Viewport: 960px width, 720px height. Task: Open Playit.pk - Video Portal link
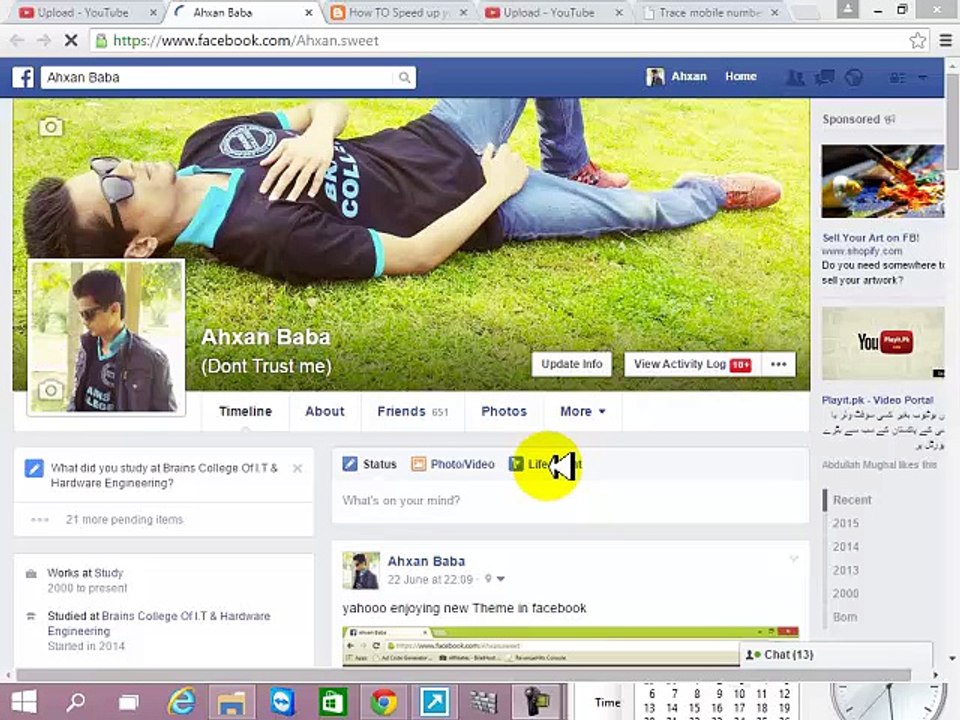877,400
